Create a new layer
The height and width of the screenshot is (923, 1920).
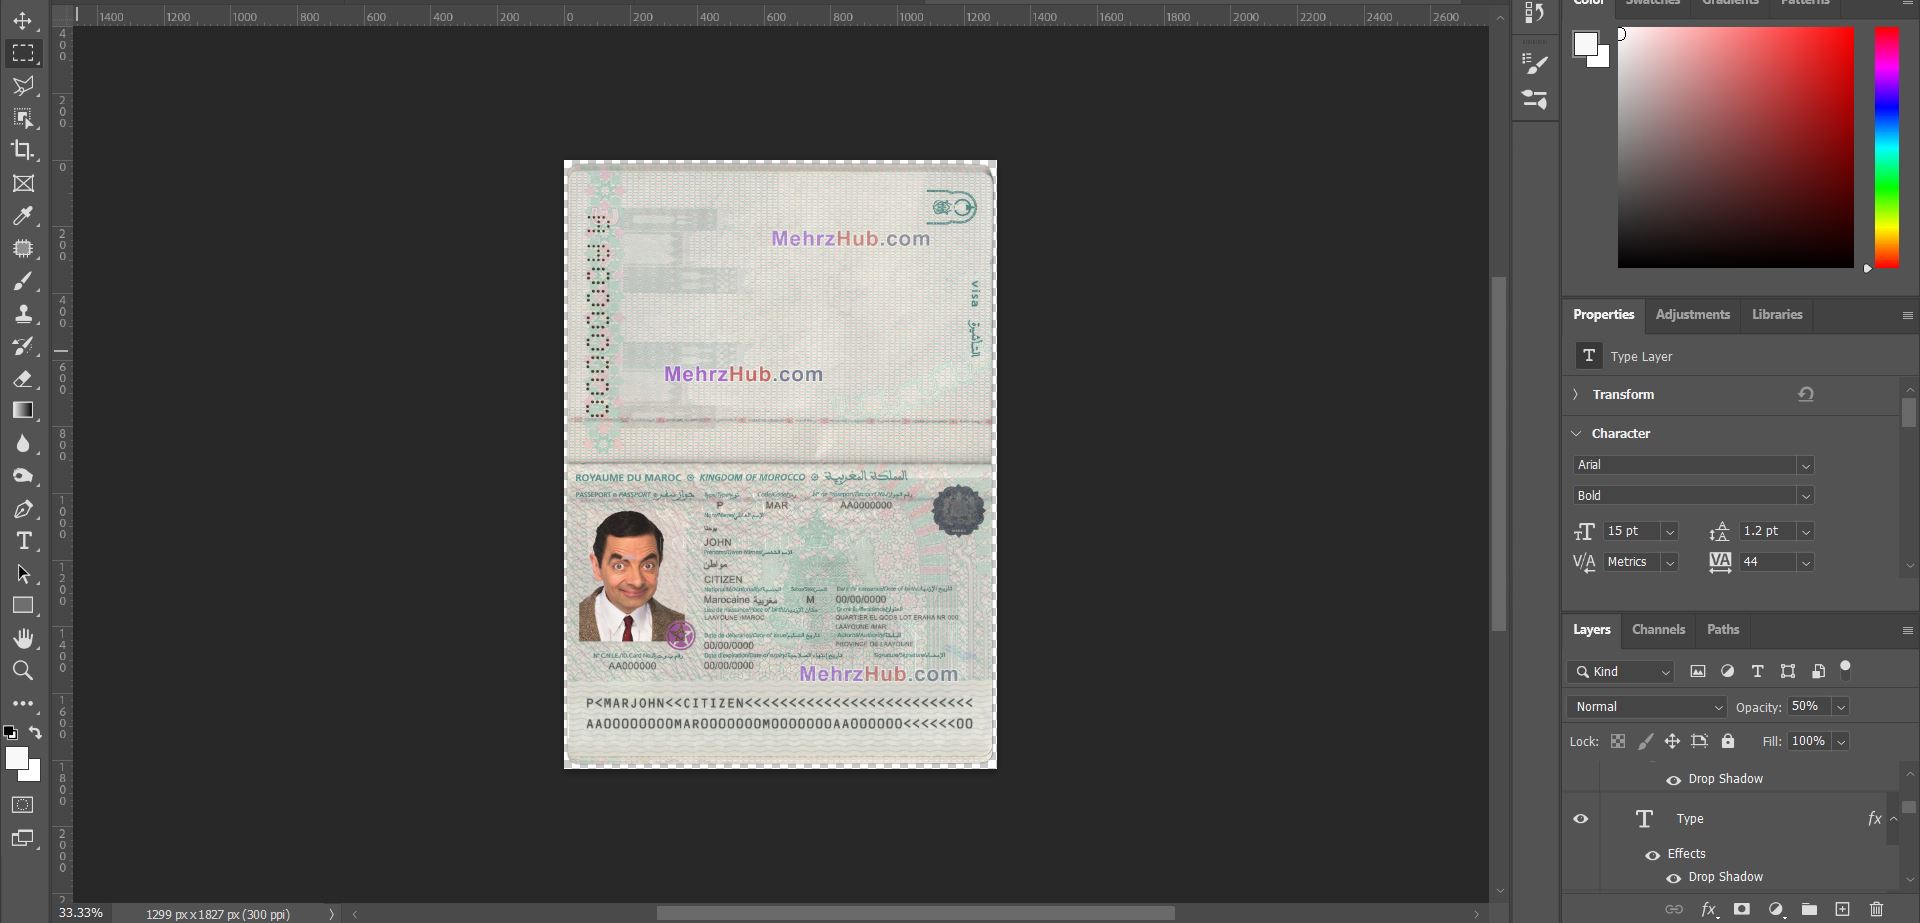(x=1842, y=909)
